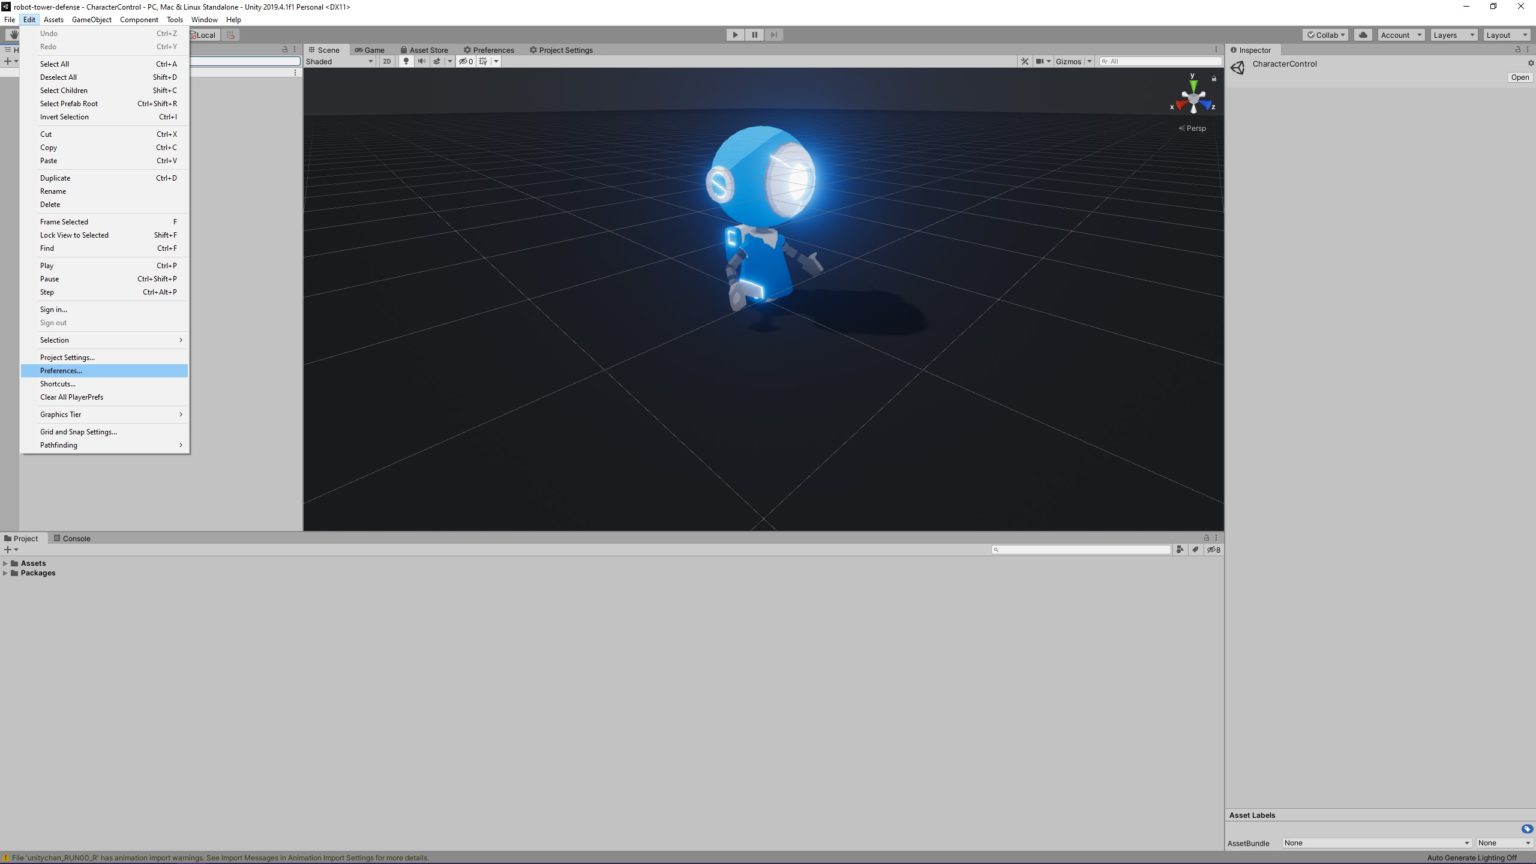The height and width of the screenshot is (864, 1536).
Task: Toggle the scene lighting bulb icon
Action: point(405,61)
